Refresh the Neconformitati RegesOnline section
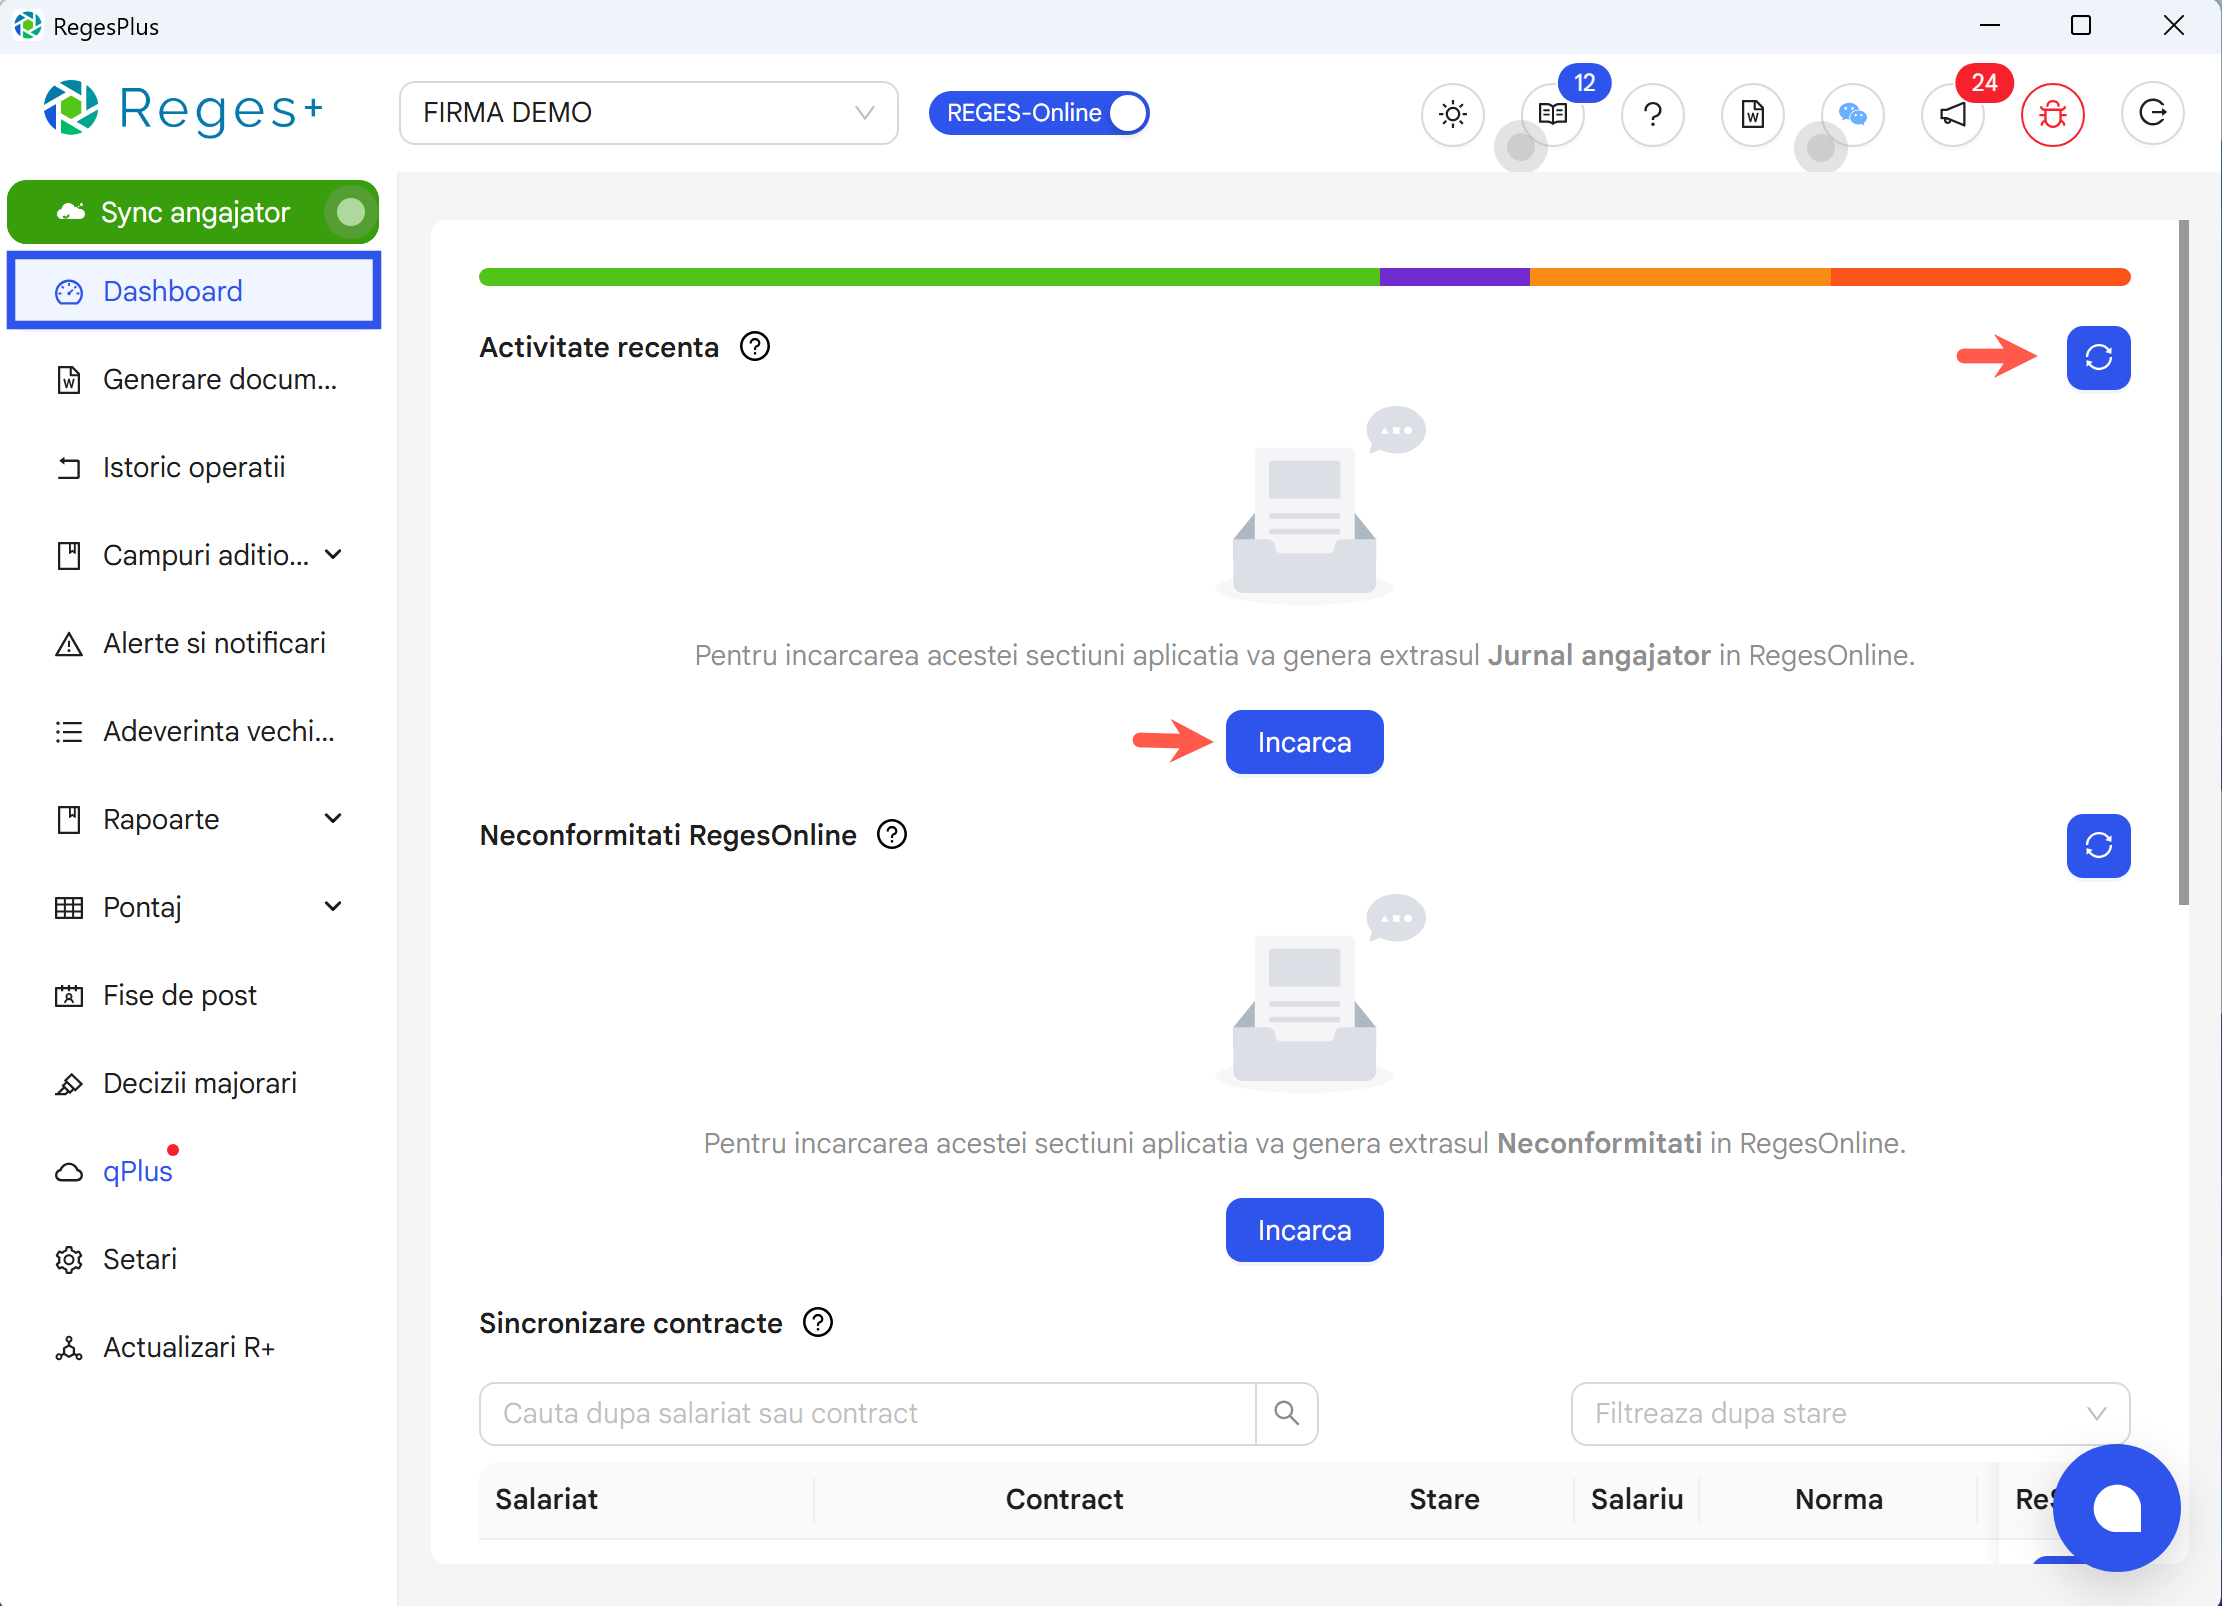The image size is (2222, 1606). click(x=2098, y=846)
